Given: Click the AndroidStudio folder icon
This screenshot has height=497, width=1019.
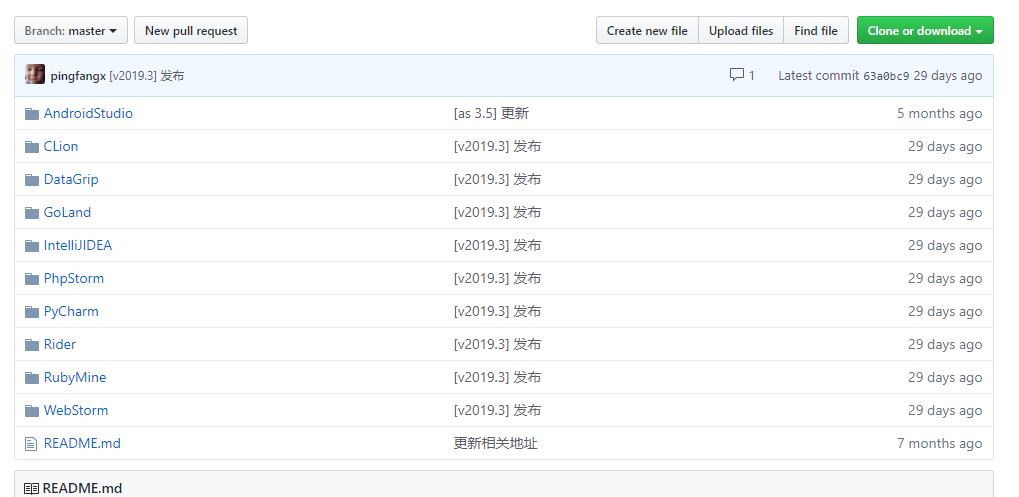Looking at the screenshot, I should pyautogui.click(x=32, y=114).
